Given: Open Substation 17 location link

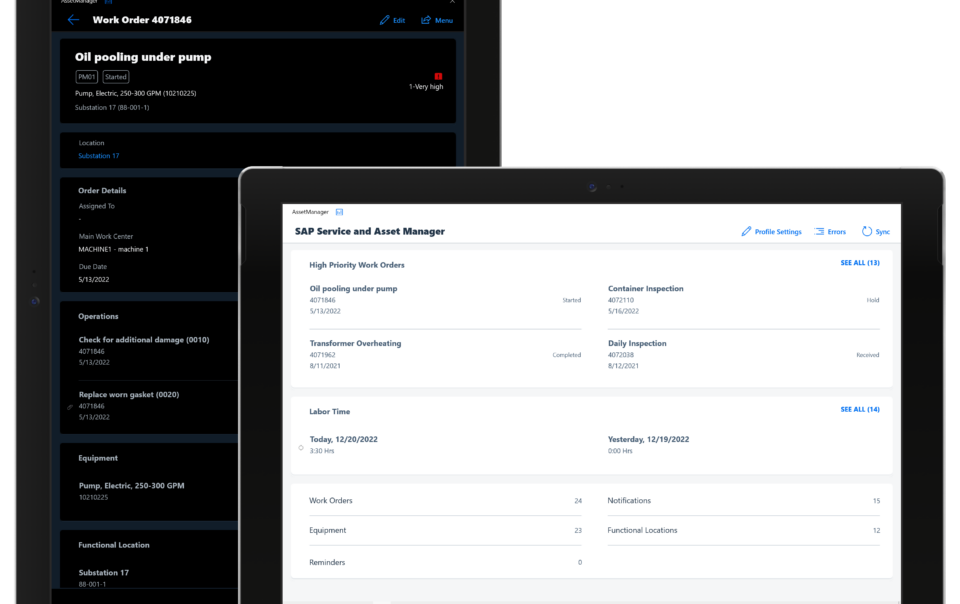Looking at the screenshot, I should coord(99,155).
